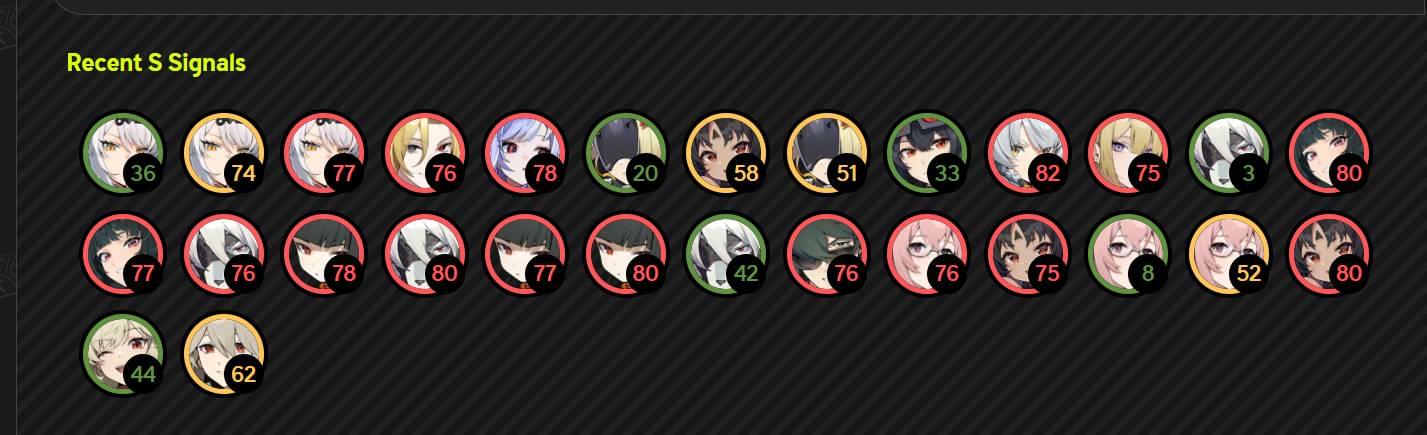Select the yellow-ringed avatar showing 74

pyautogui.click(x=223, y=152)
